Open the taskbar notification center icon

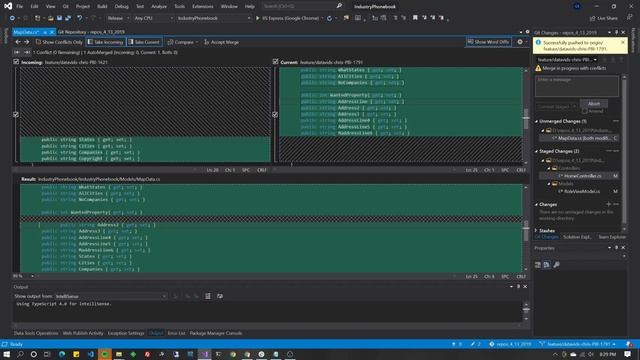(x=627, y=354)
